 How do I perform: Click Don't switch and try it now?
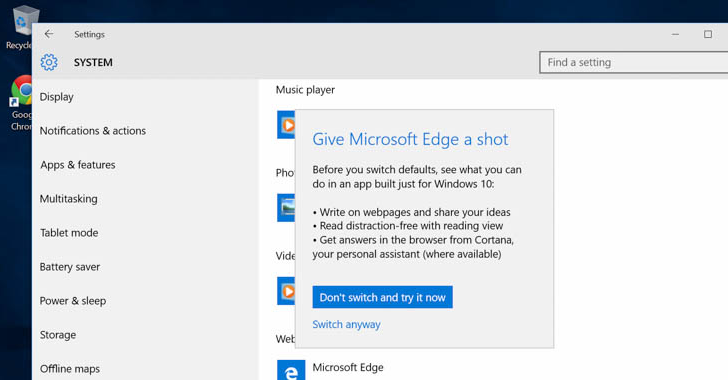point(383,297)
